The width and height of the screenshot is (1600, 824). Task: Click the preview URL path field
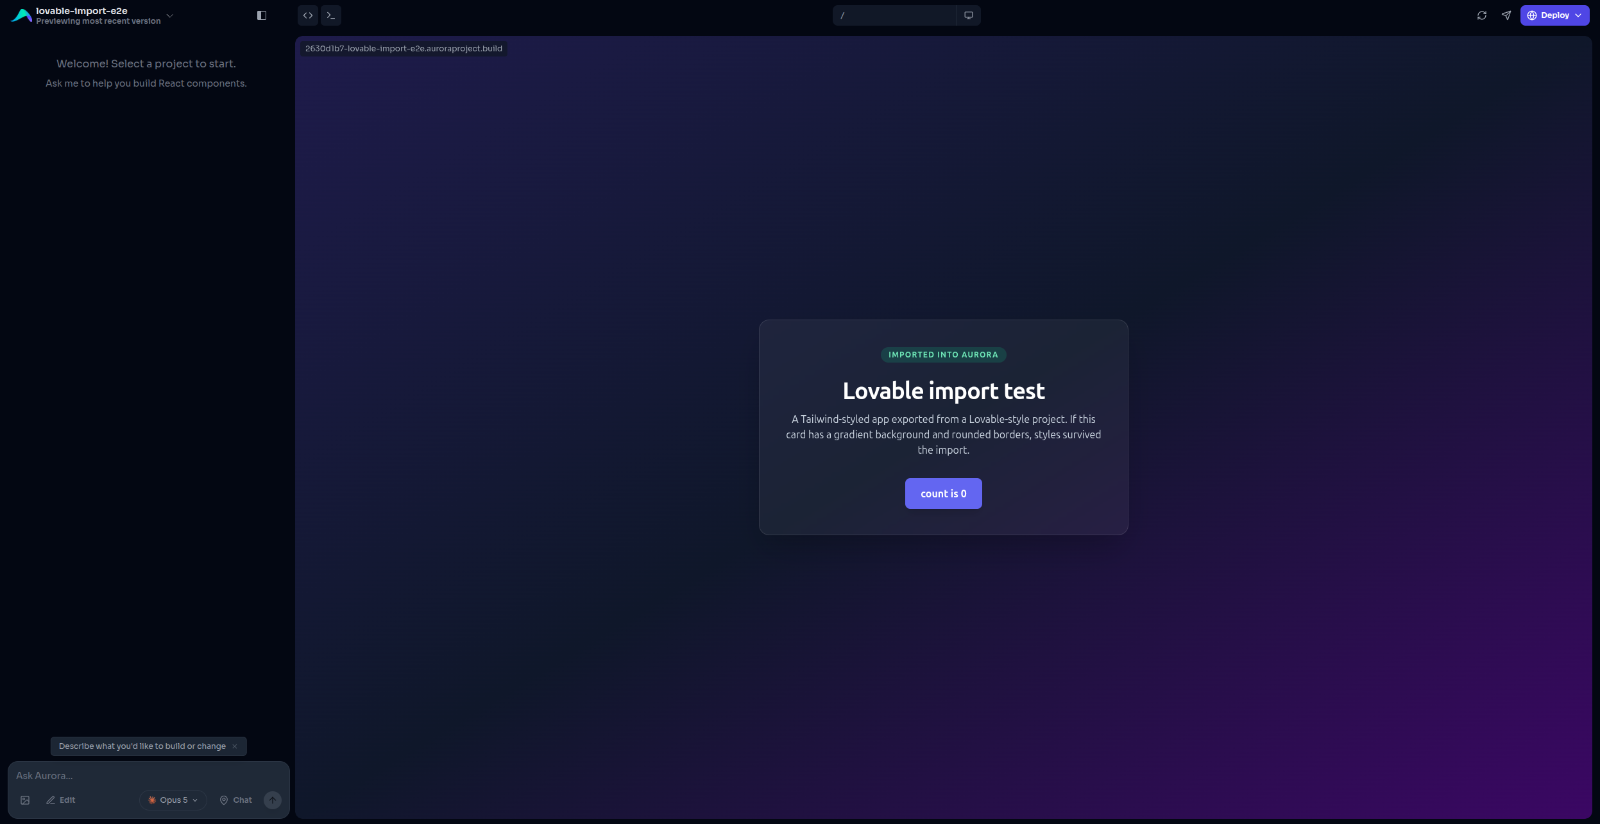(895, 15)
